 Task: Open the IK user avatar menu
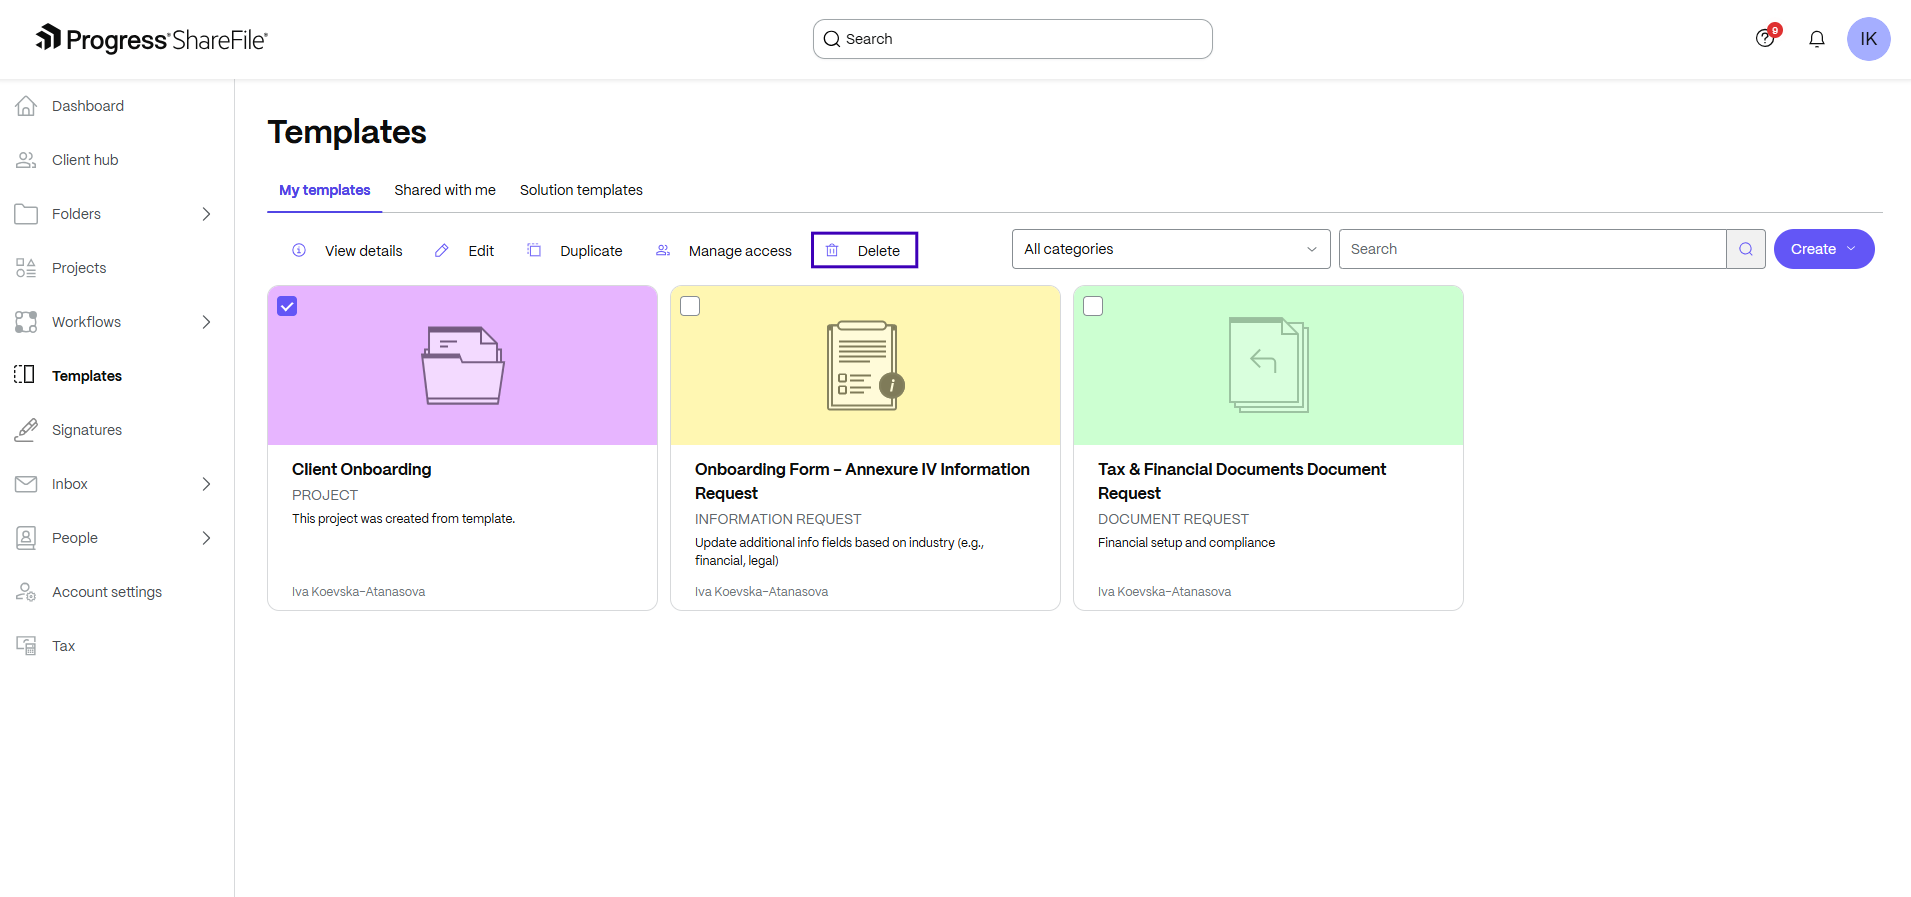click(1868, 39)
